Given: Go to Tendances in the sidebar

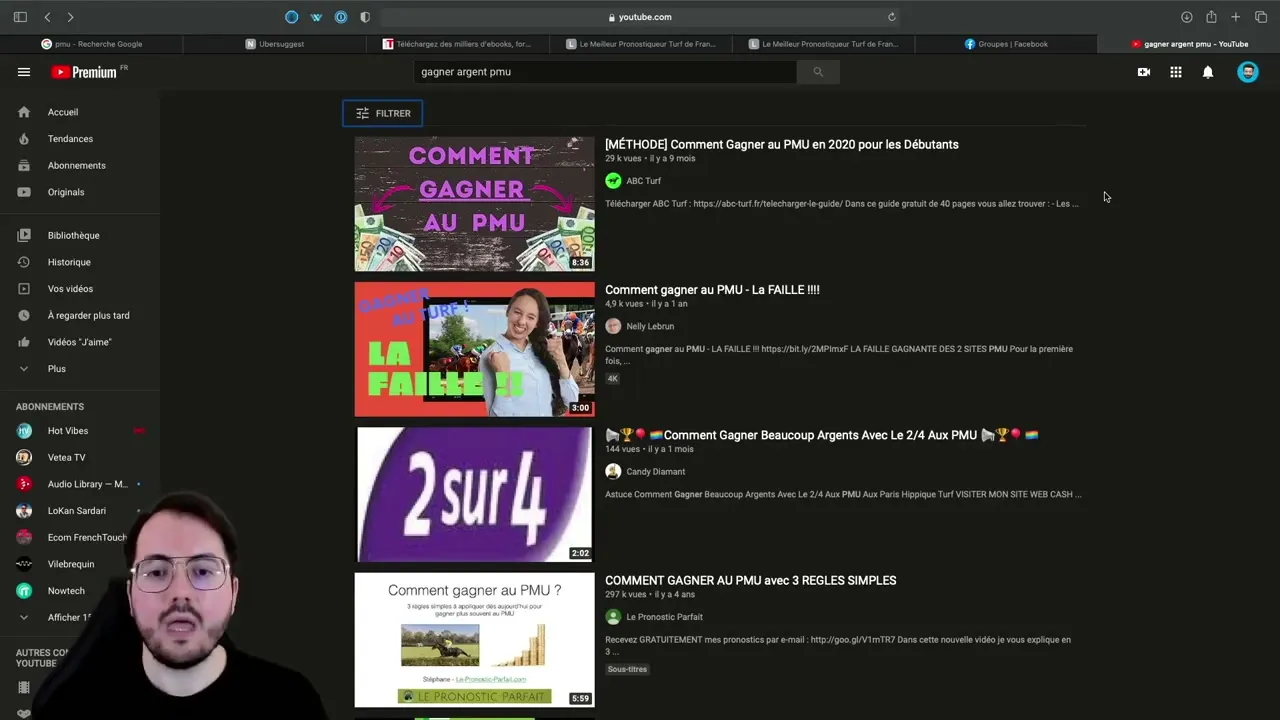Looking at the screenshot, I should point(70,139).
